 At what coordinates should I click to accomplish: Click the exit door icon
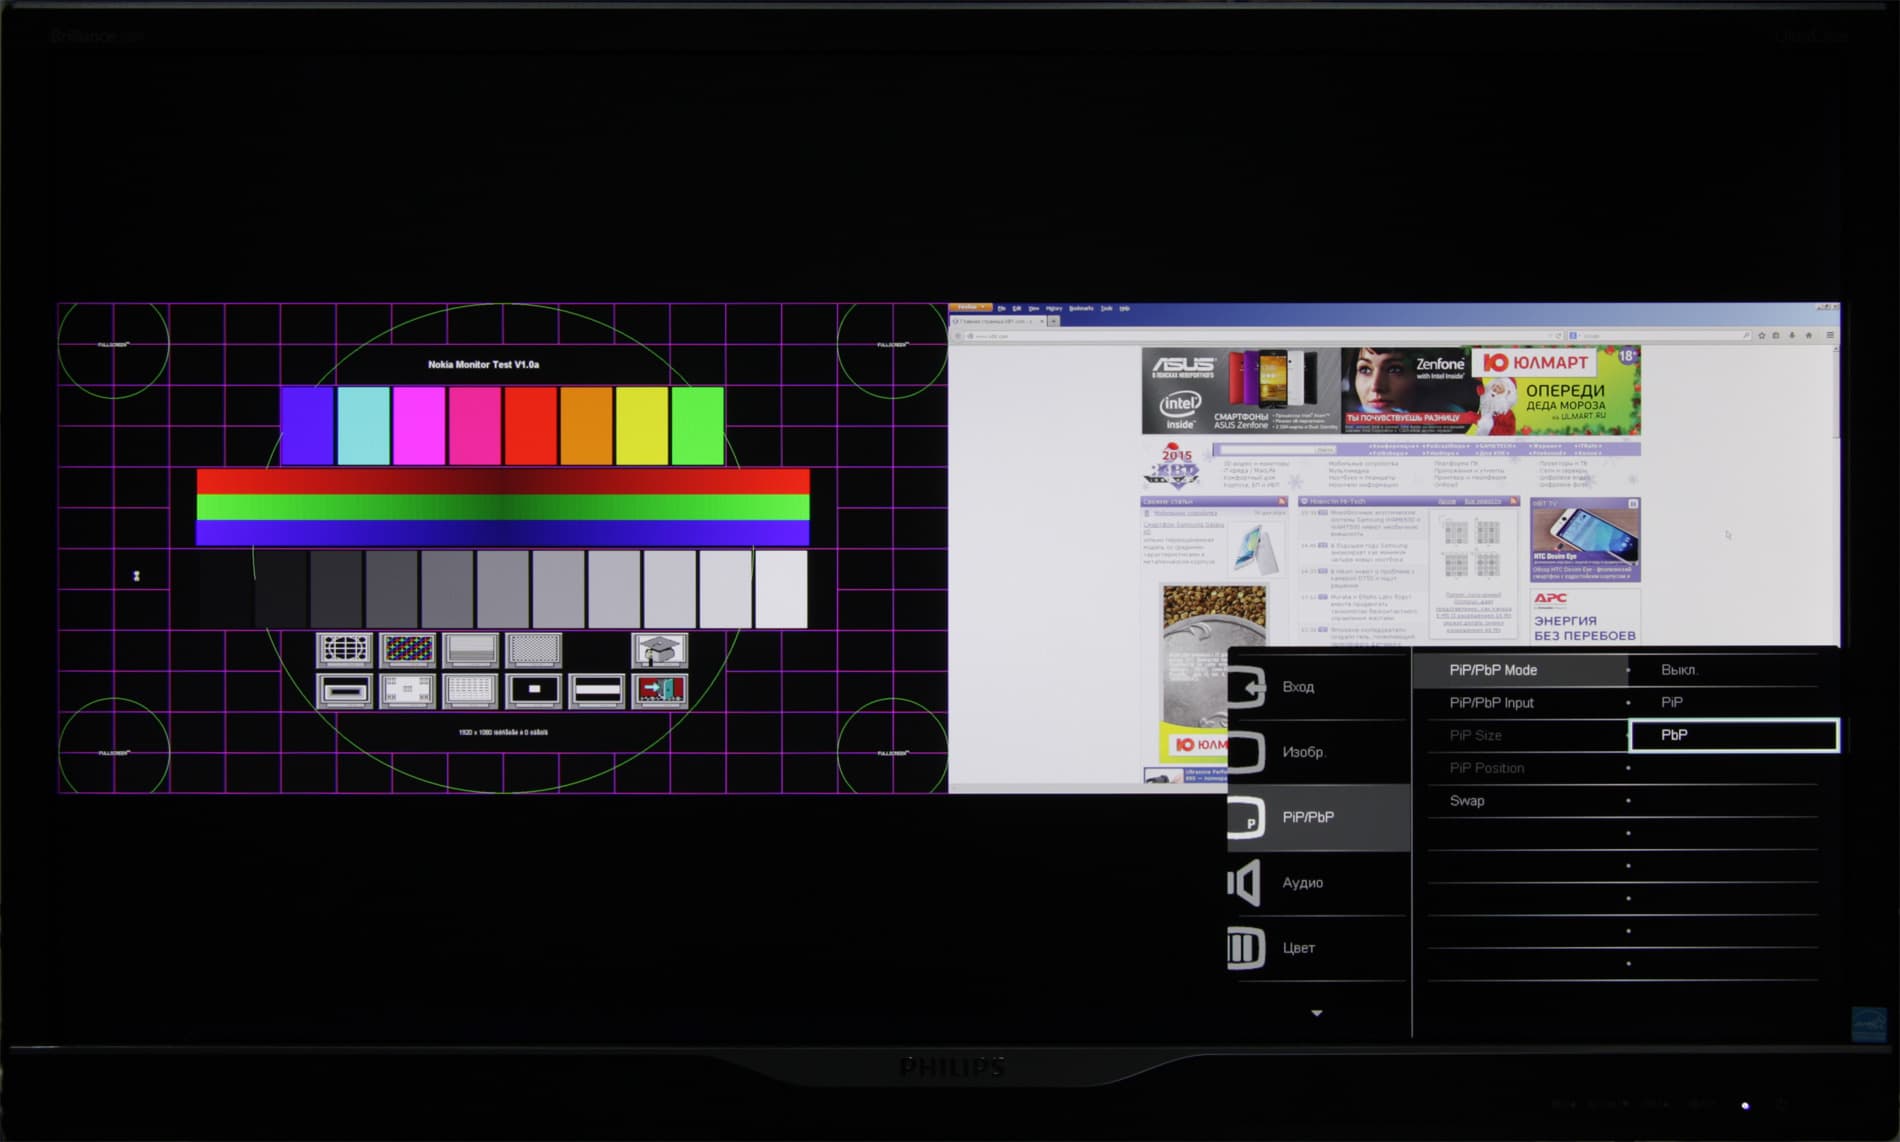coord(659,690)
